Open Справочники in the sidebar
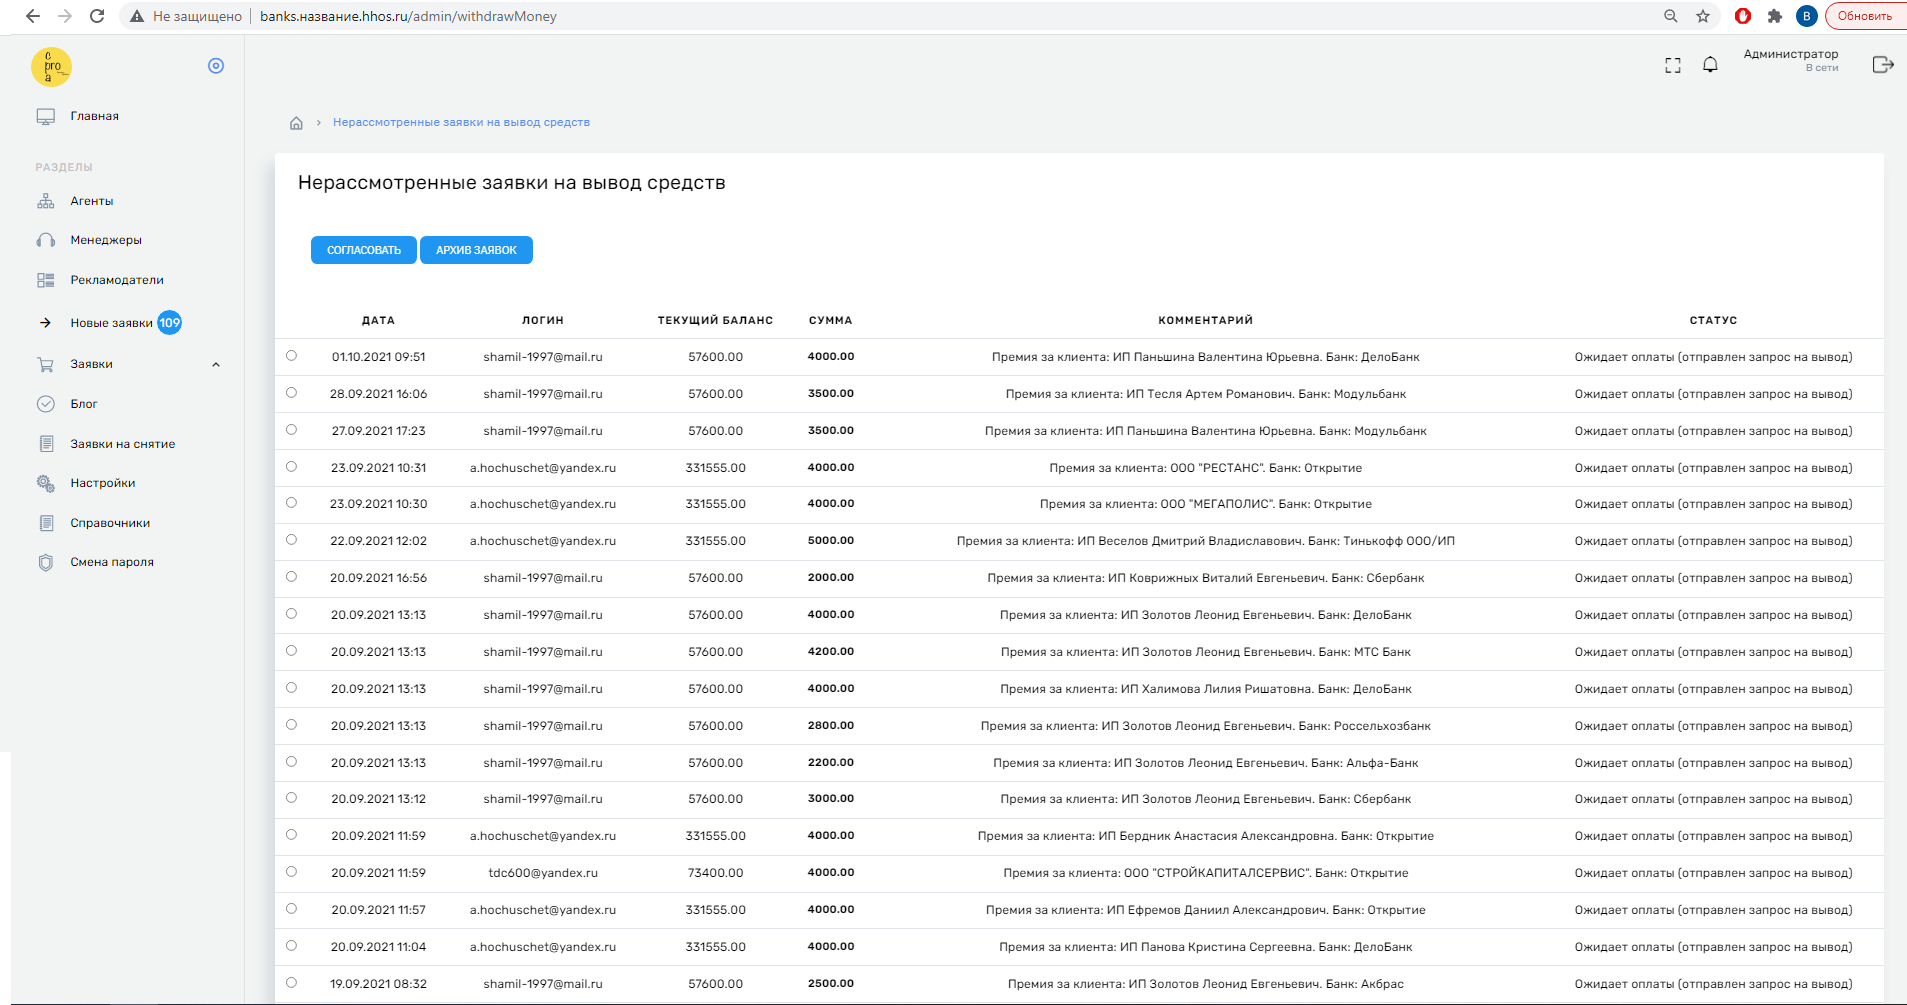1907x1005 pixels. [110, 523]
